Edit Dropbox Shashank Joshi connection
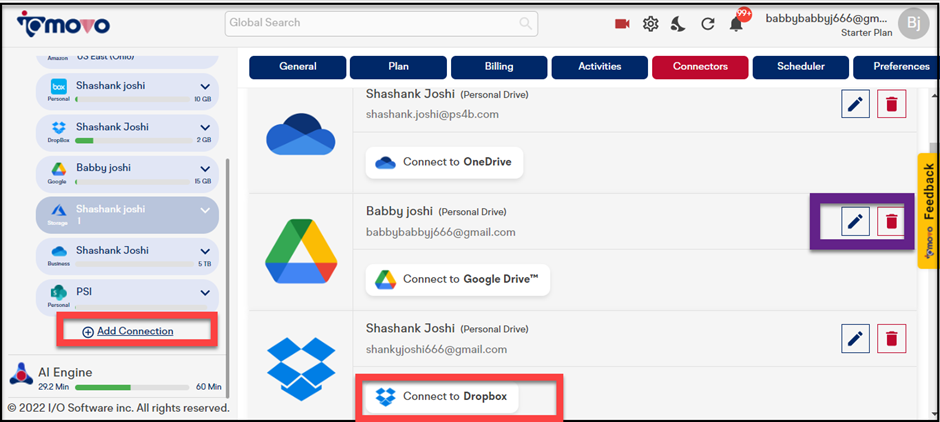Screen dimensions: 940x422 coord(855,339)
